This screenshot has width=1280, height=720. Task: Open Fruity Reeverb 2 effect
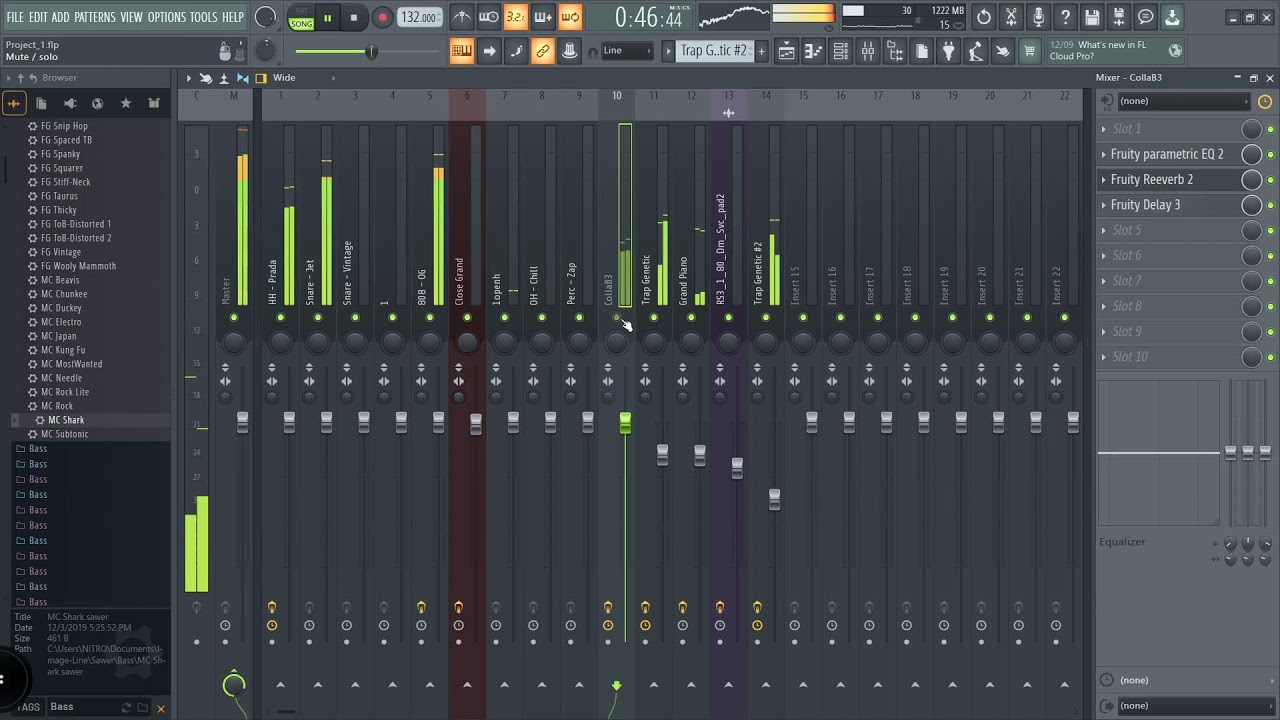click(1152, 180)
